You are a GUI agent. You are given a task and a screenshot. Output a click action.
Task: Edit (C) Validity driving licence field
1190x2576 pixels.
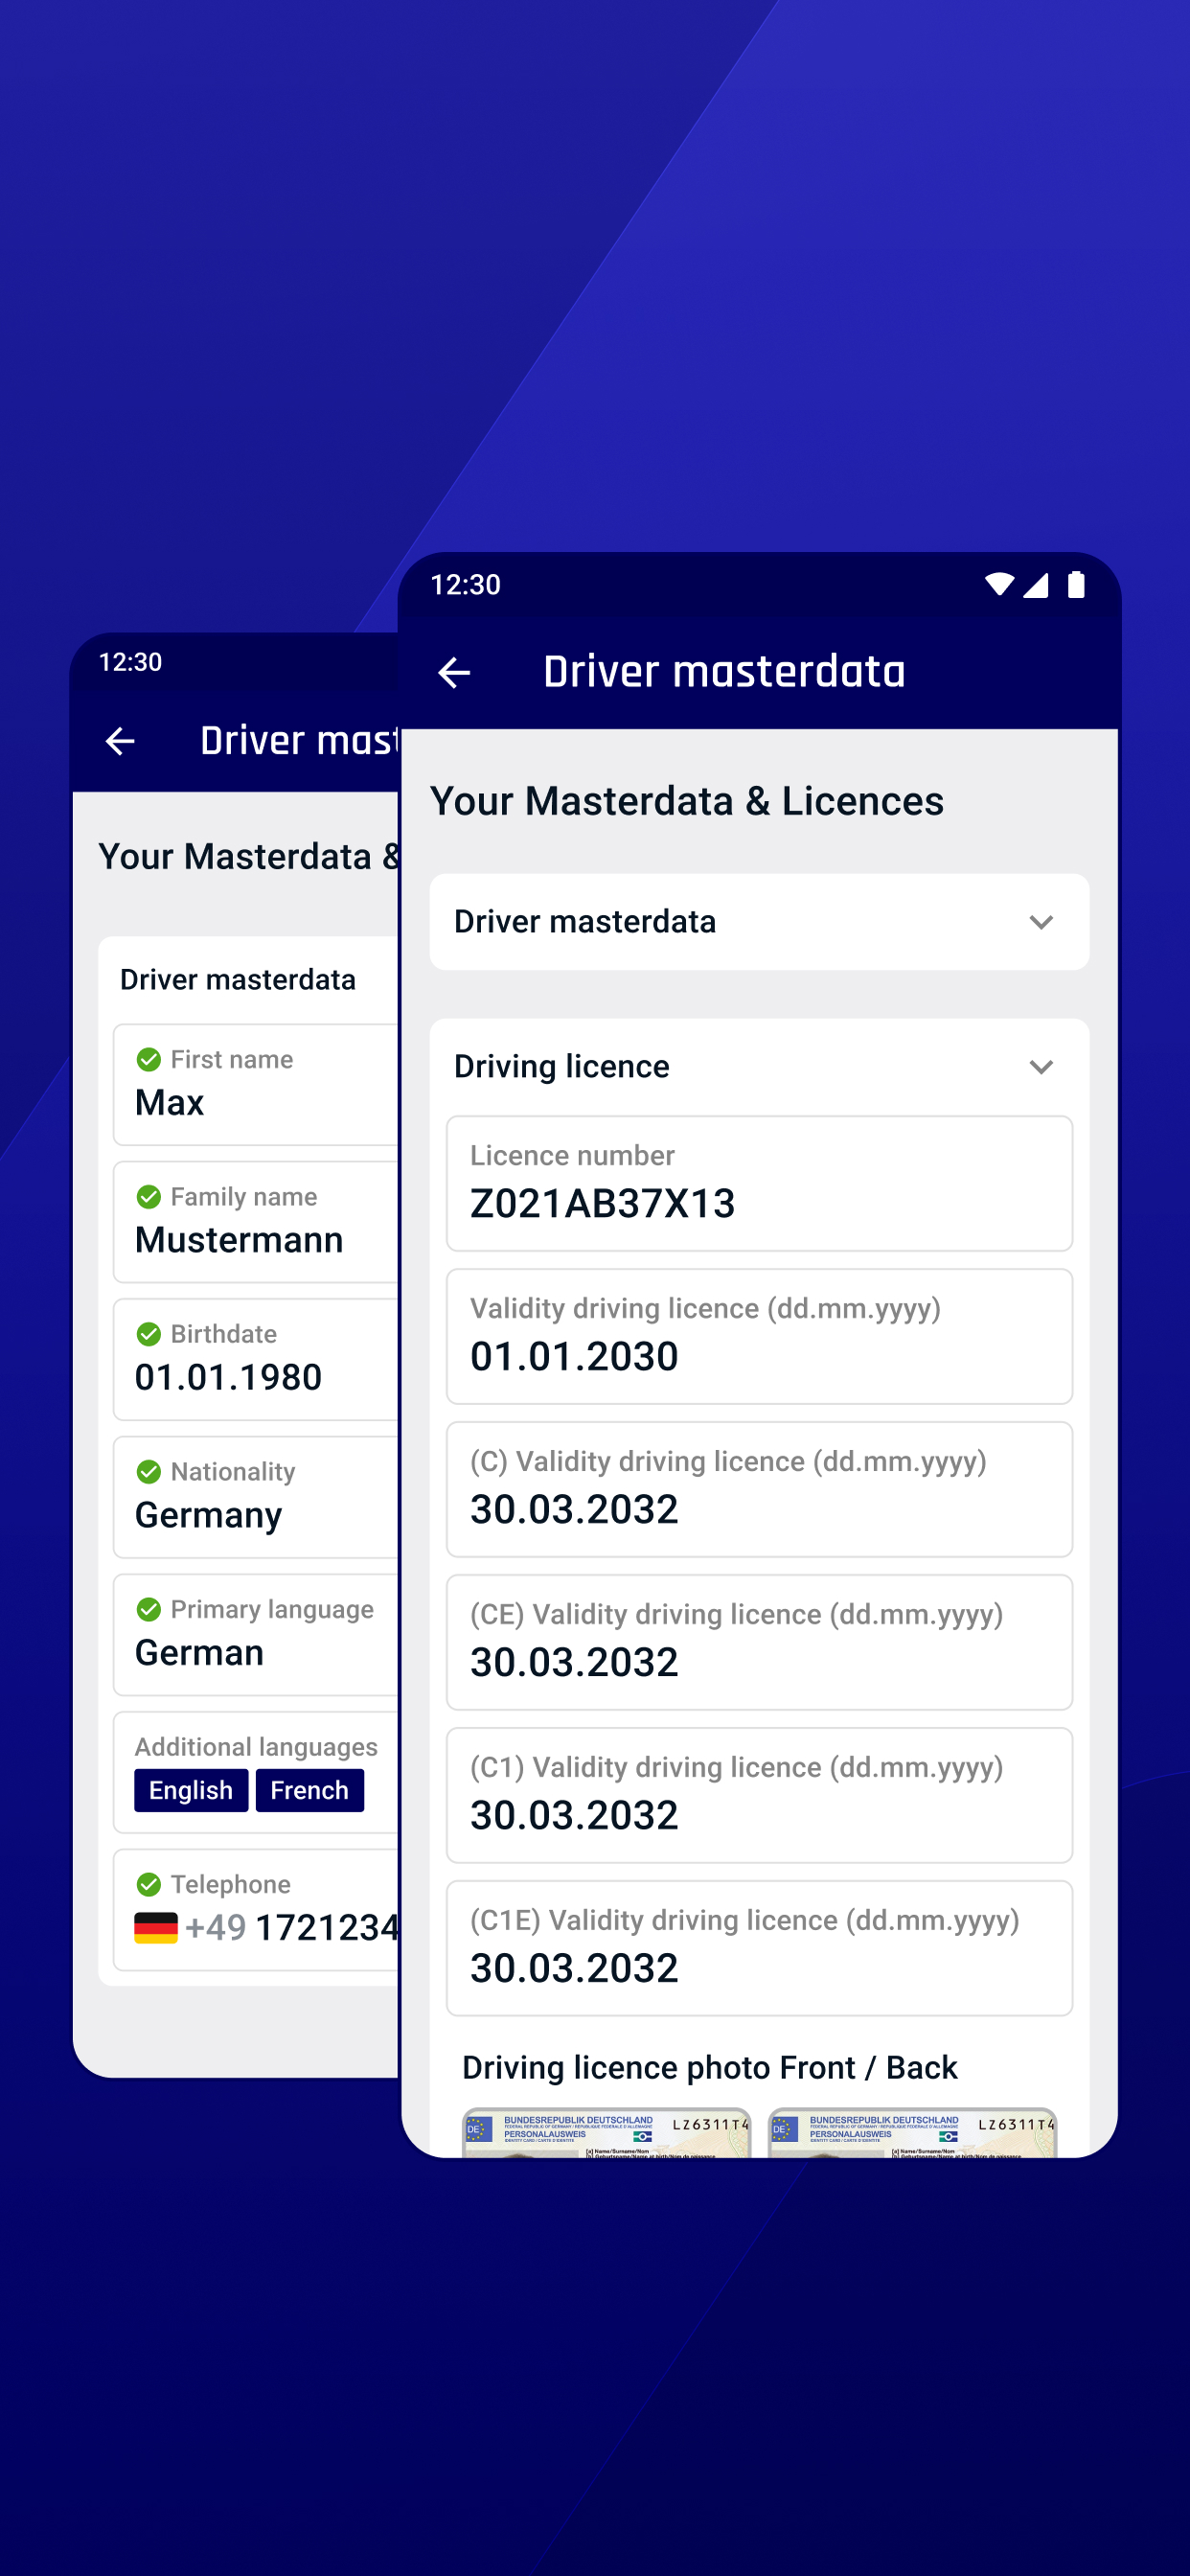[x=759, y=1489]
